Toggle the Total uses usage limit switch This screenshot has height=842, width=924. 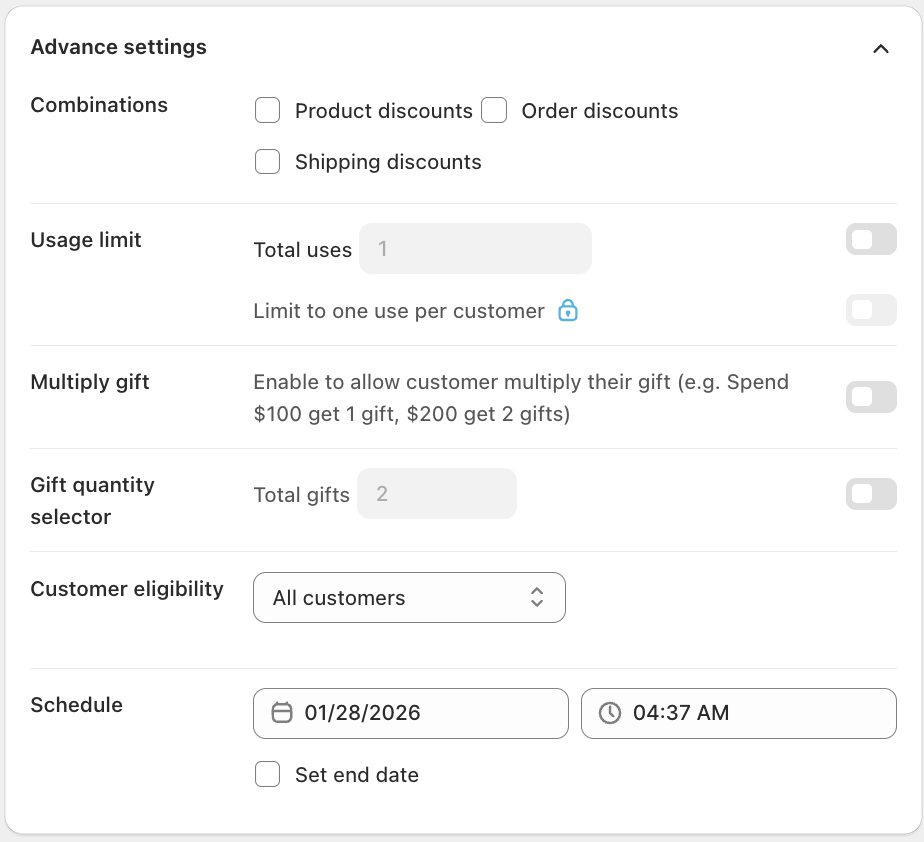[x=871, y=239]
